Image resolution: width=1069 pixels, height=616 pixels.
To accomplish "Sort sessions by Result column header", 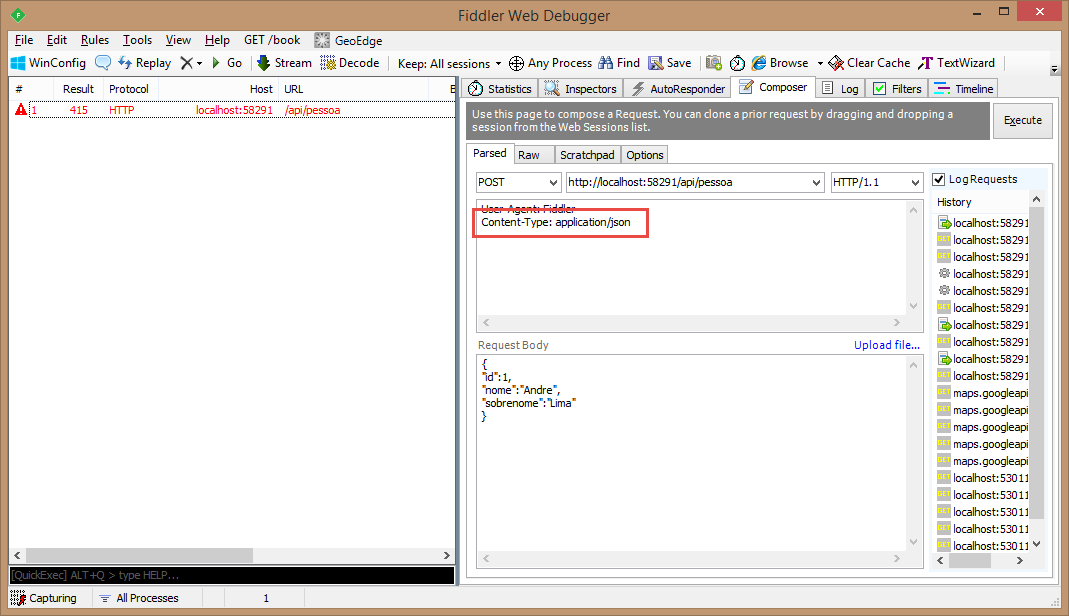I will [x=78, y=89].
